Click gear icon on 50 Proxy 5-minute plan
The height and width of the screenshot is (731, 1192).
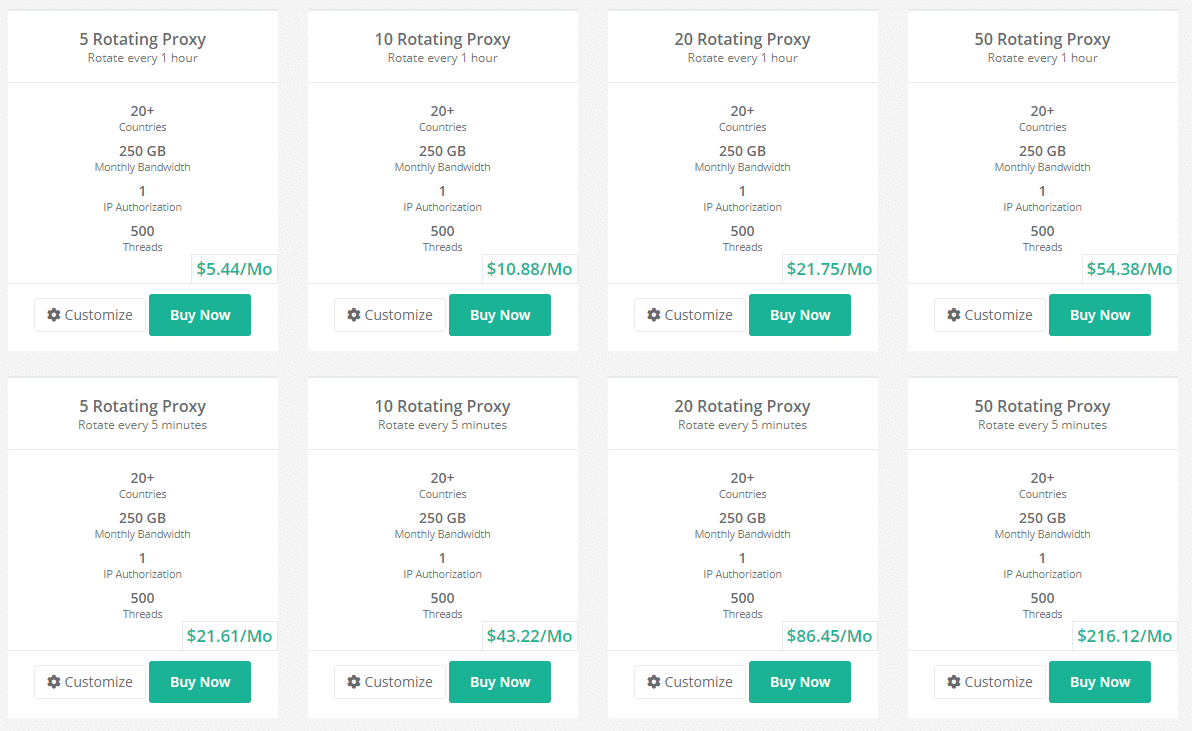[x=954, y=682]
